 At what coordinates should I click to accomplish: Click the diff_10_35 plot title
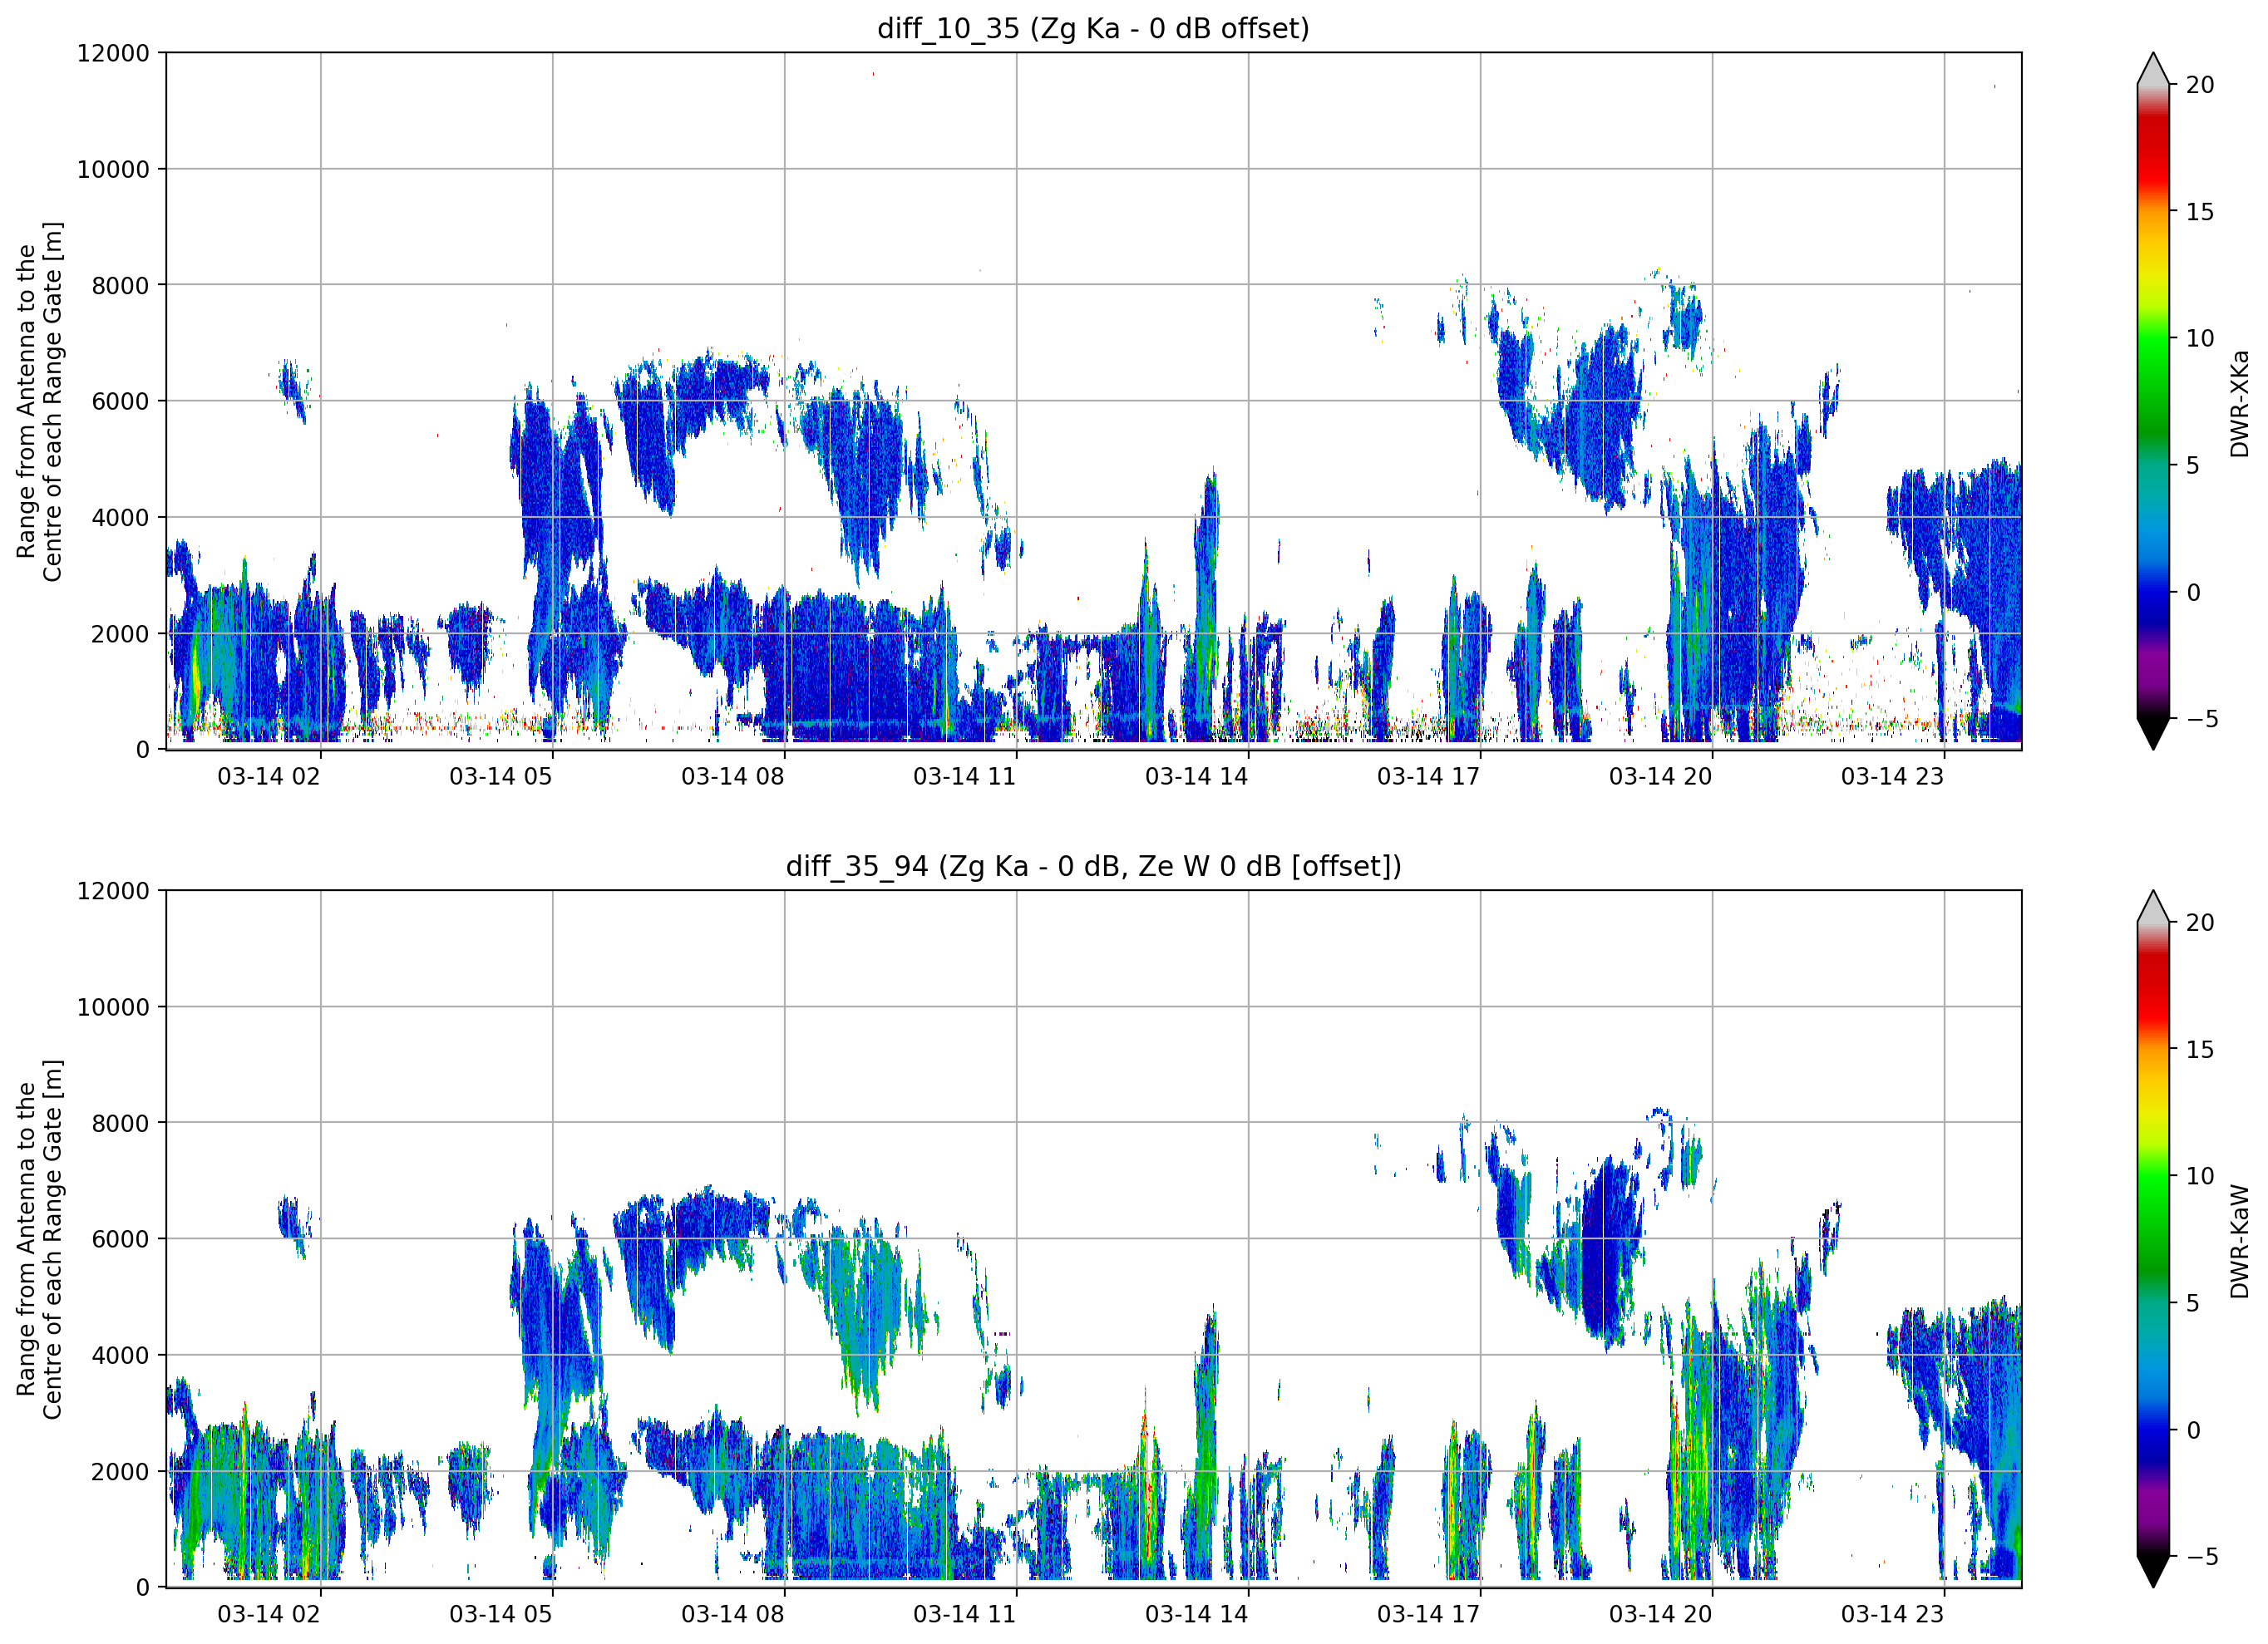1093,28
